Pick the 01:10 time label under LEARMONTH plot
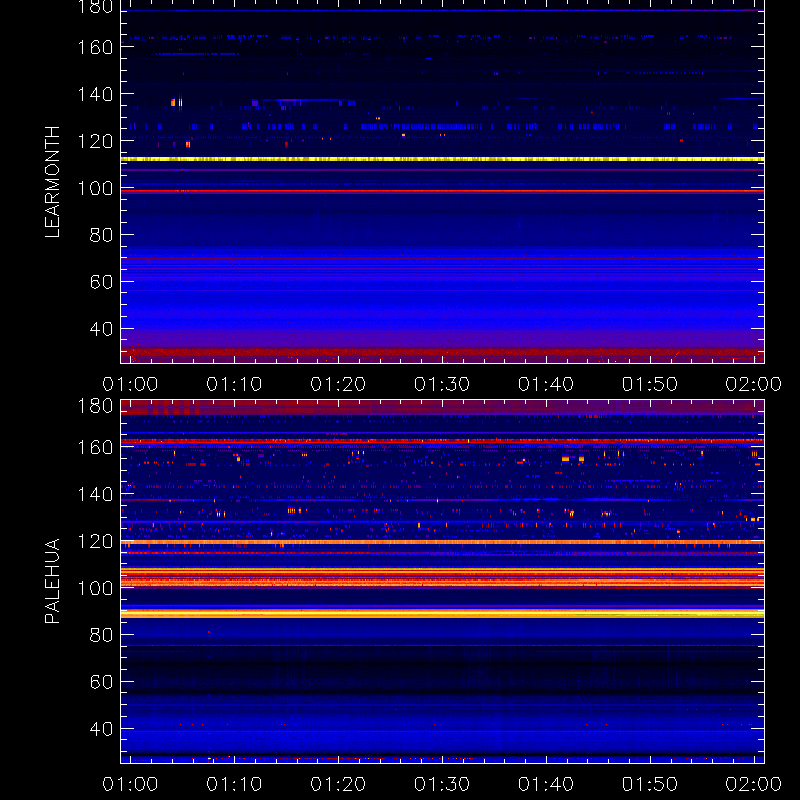 coord(234,384)
